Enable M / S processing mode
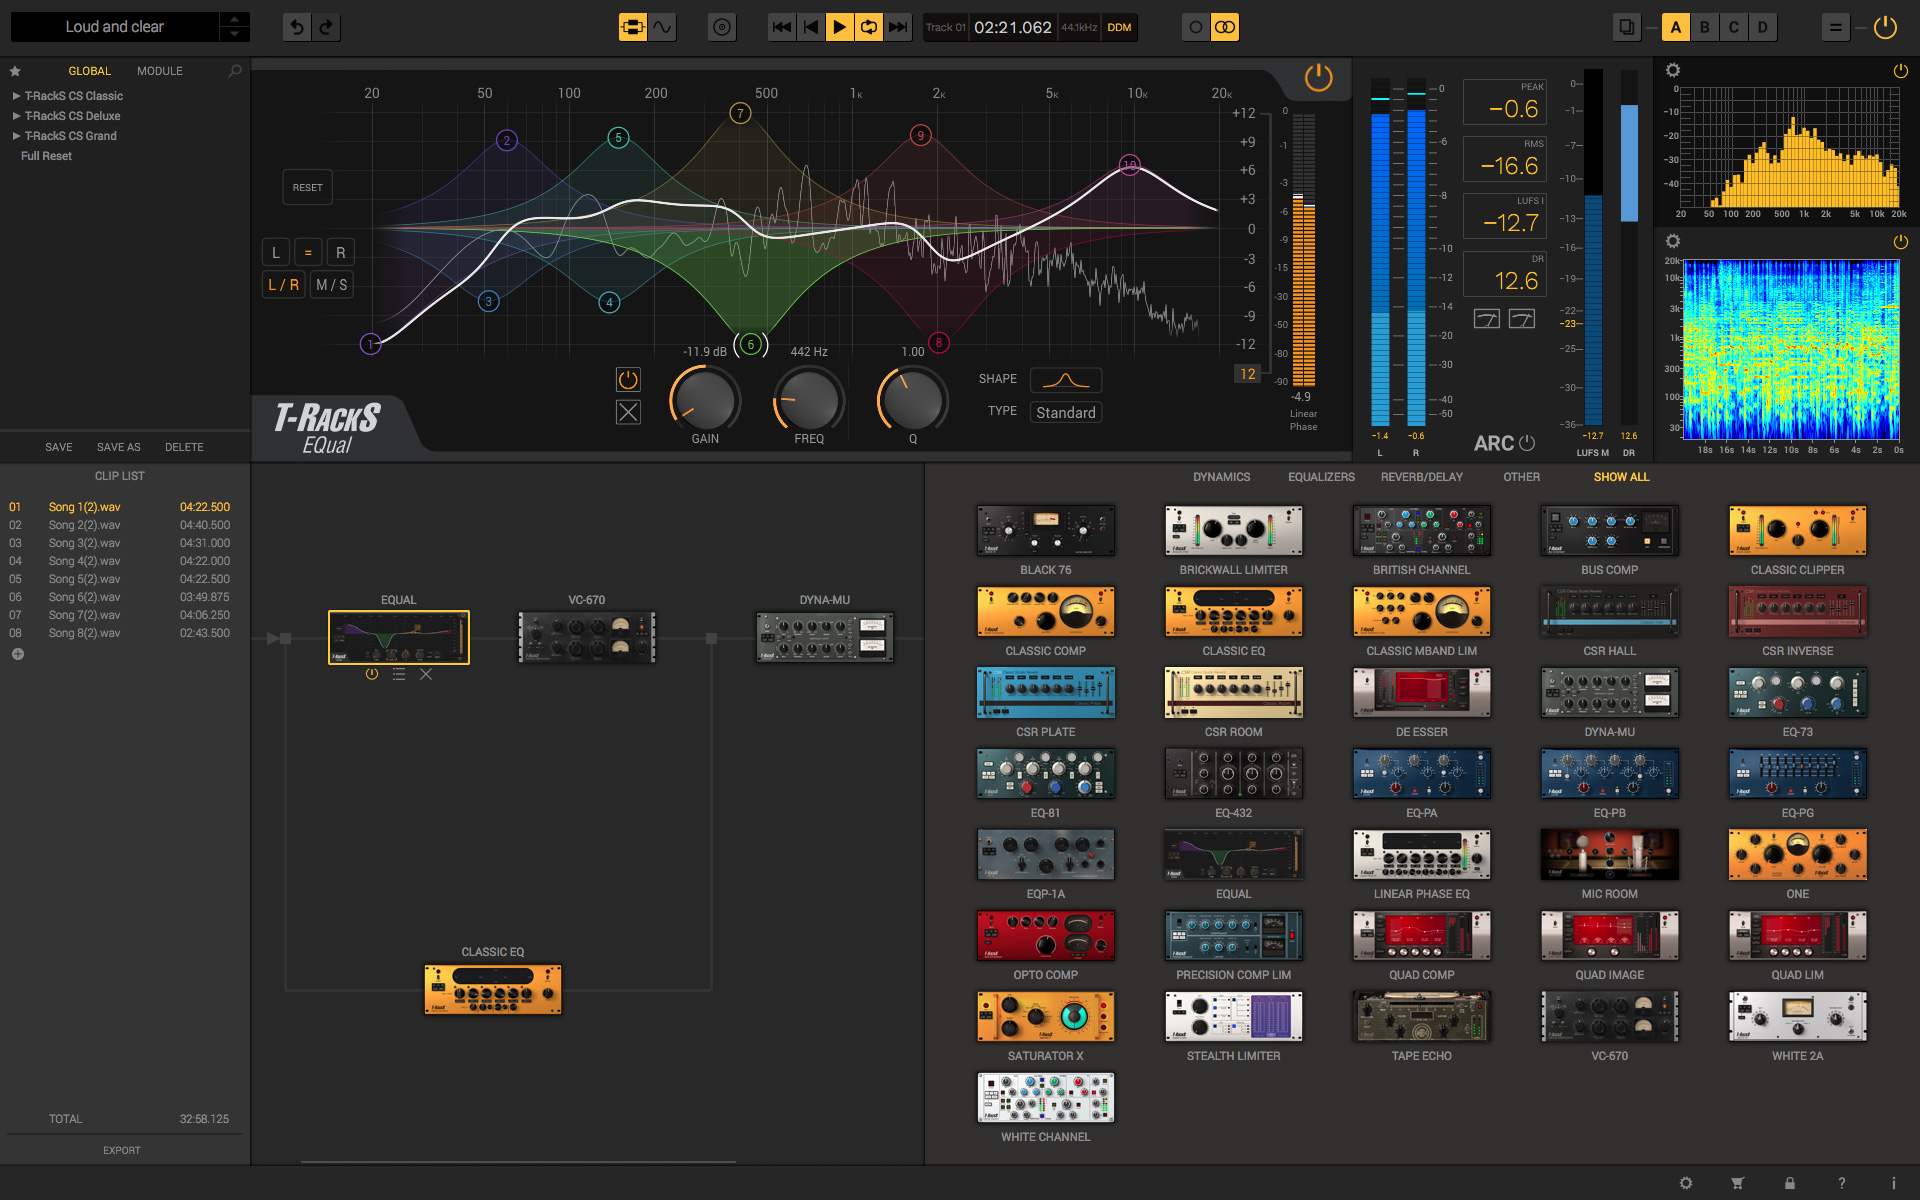The height and width of the screenshot is (1200, 1920). click(x=332, y=285)
